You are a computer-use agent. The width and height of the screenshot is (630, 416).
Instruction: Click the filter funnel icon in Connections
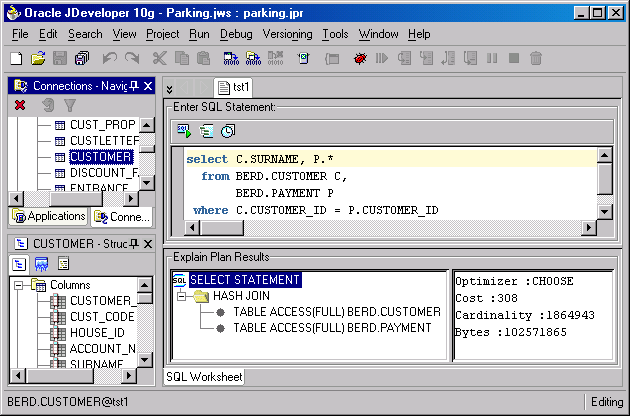pos(70,105)
